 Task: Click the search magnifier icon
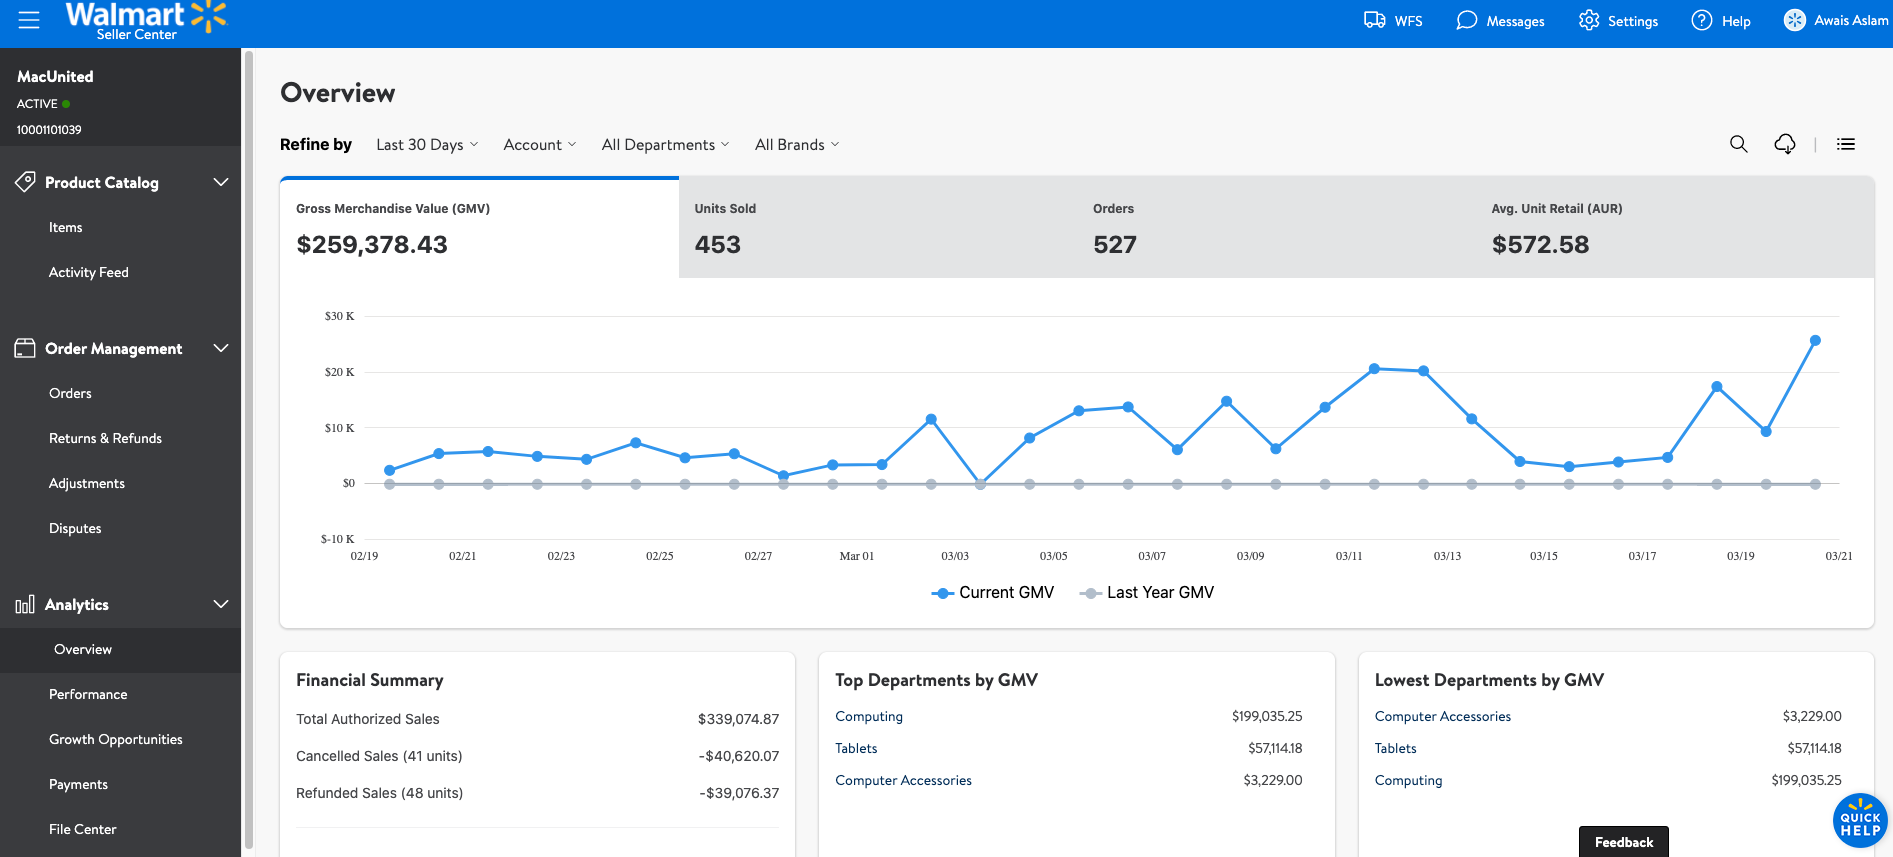click(1739, 144)
